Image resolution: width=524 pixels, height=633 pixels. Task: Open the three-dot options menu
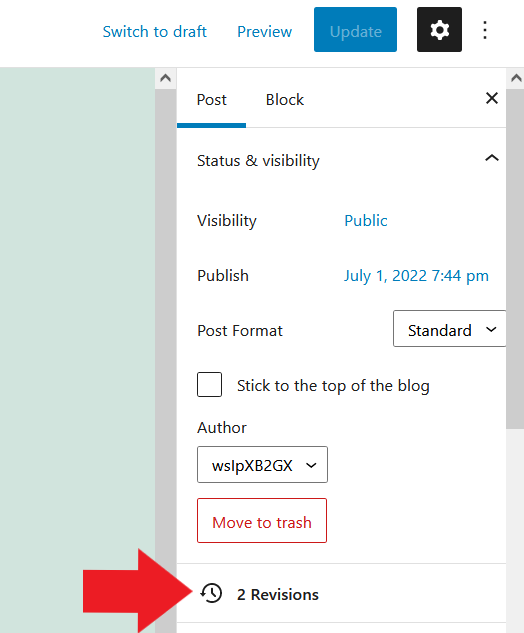tap(485, 30)
